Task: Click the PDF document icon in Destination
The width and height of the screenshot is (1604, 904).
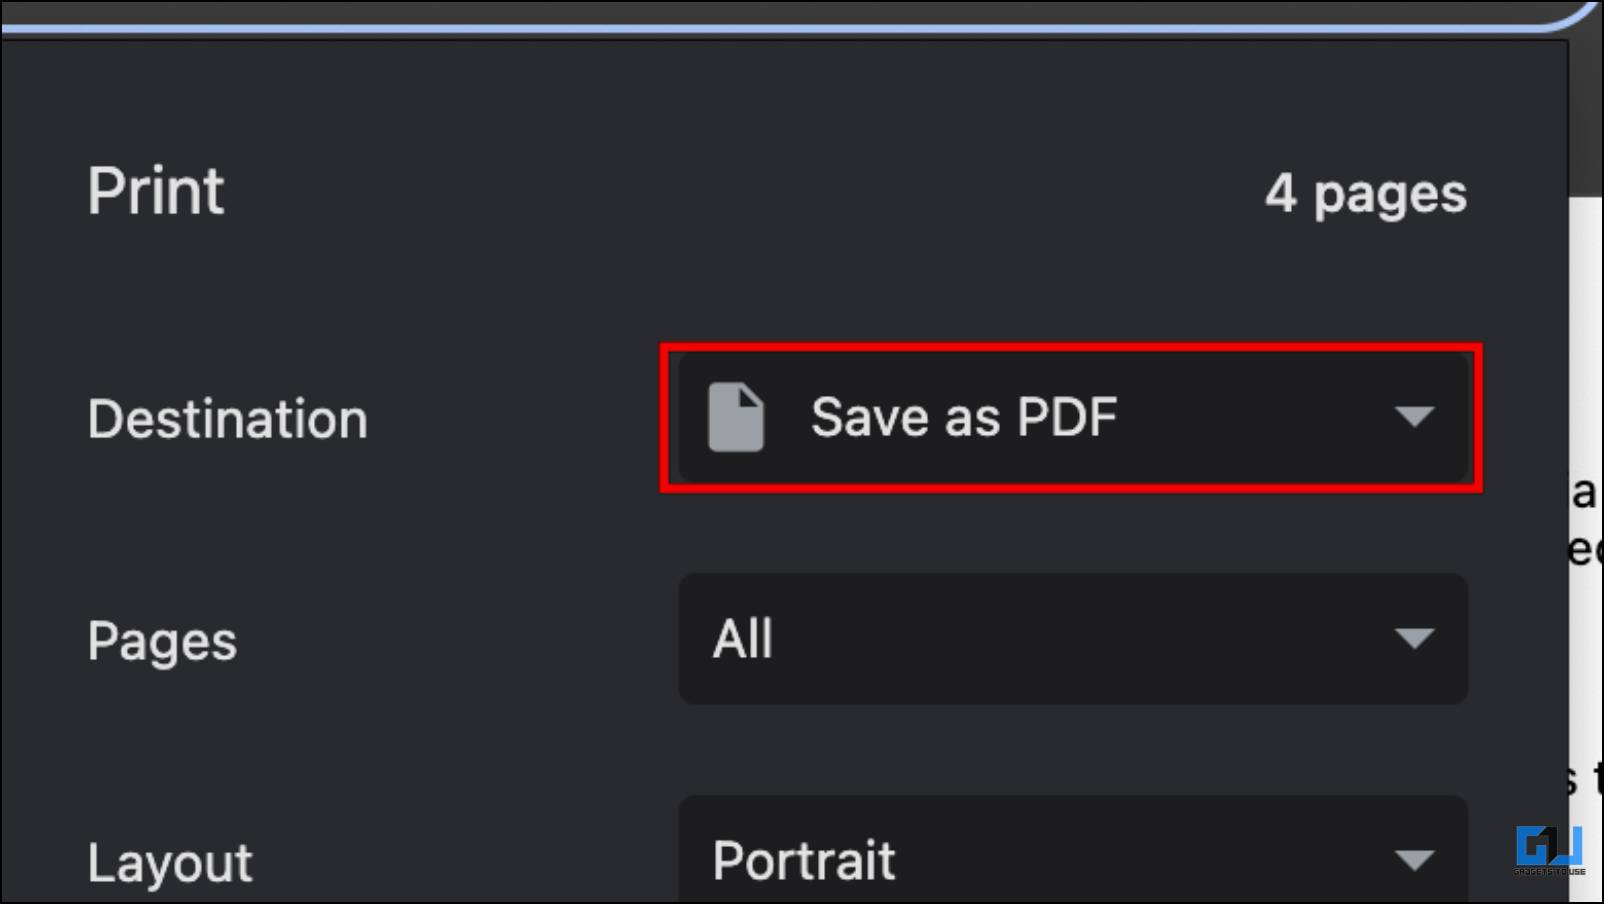Action: (x=736, y=417)
